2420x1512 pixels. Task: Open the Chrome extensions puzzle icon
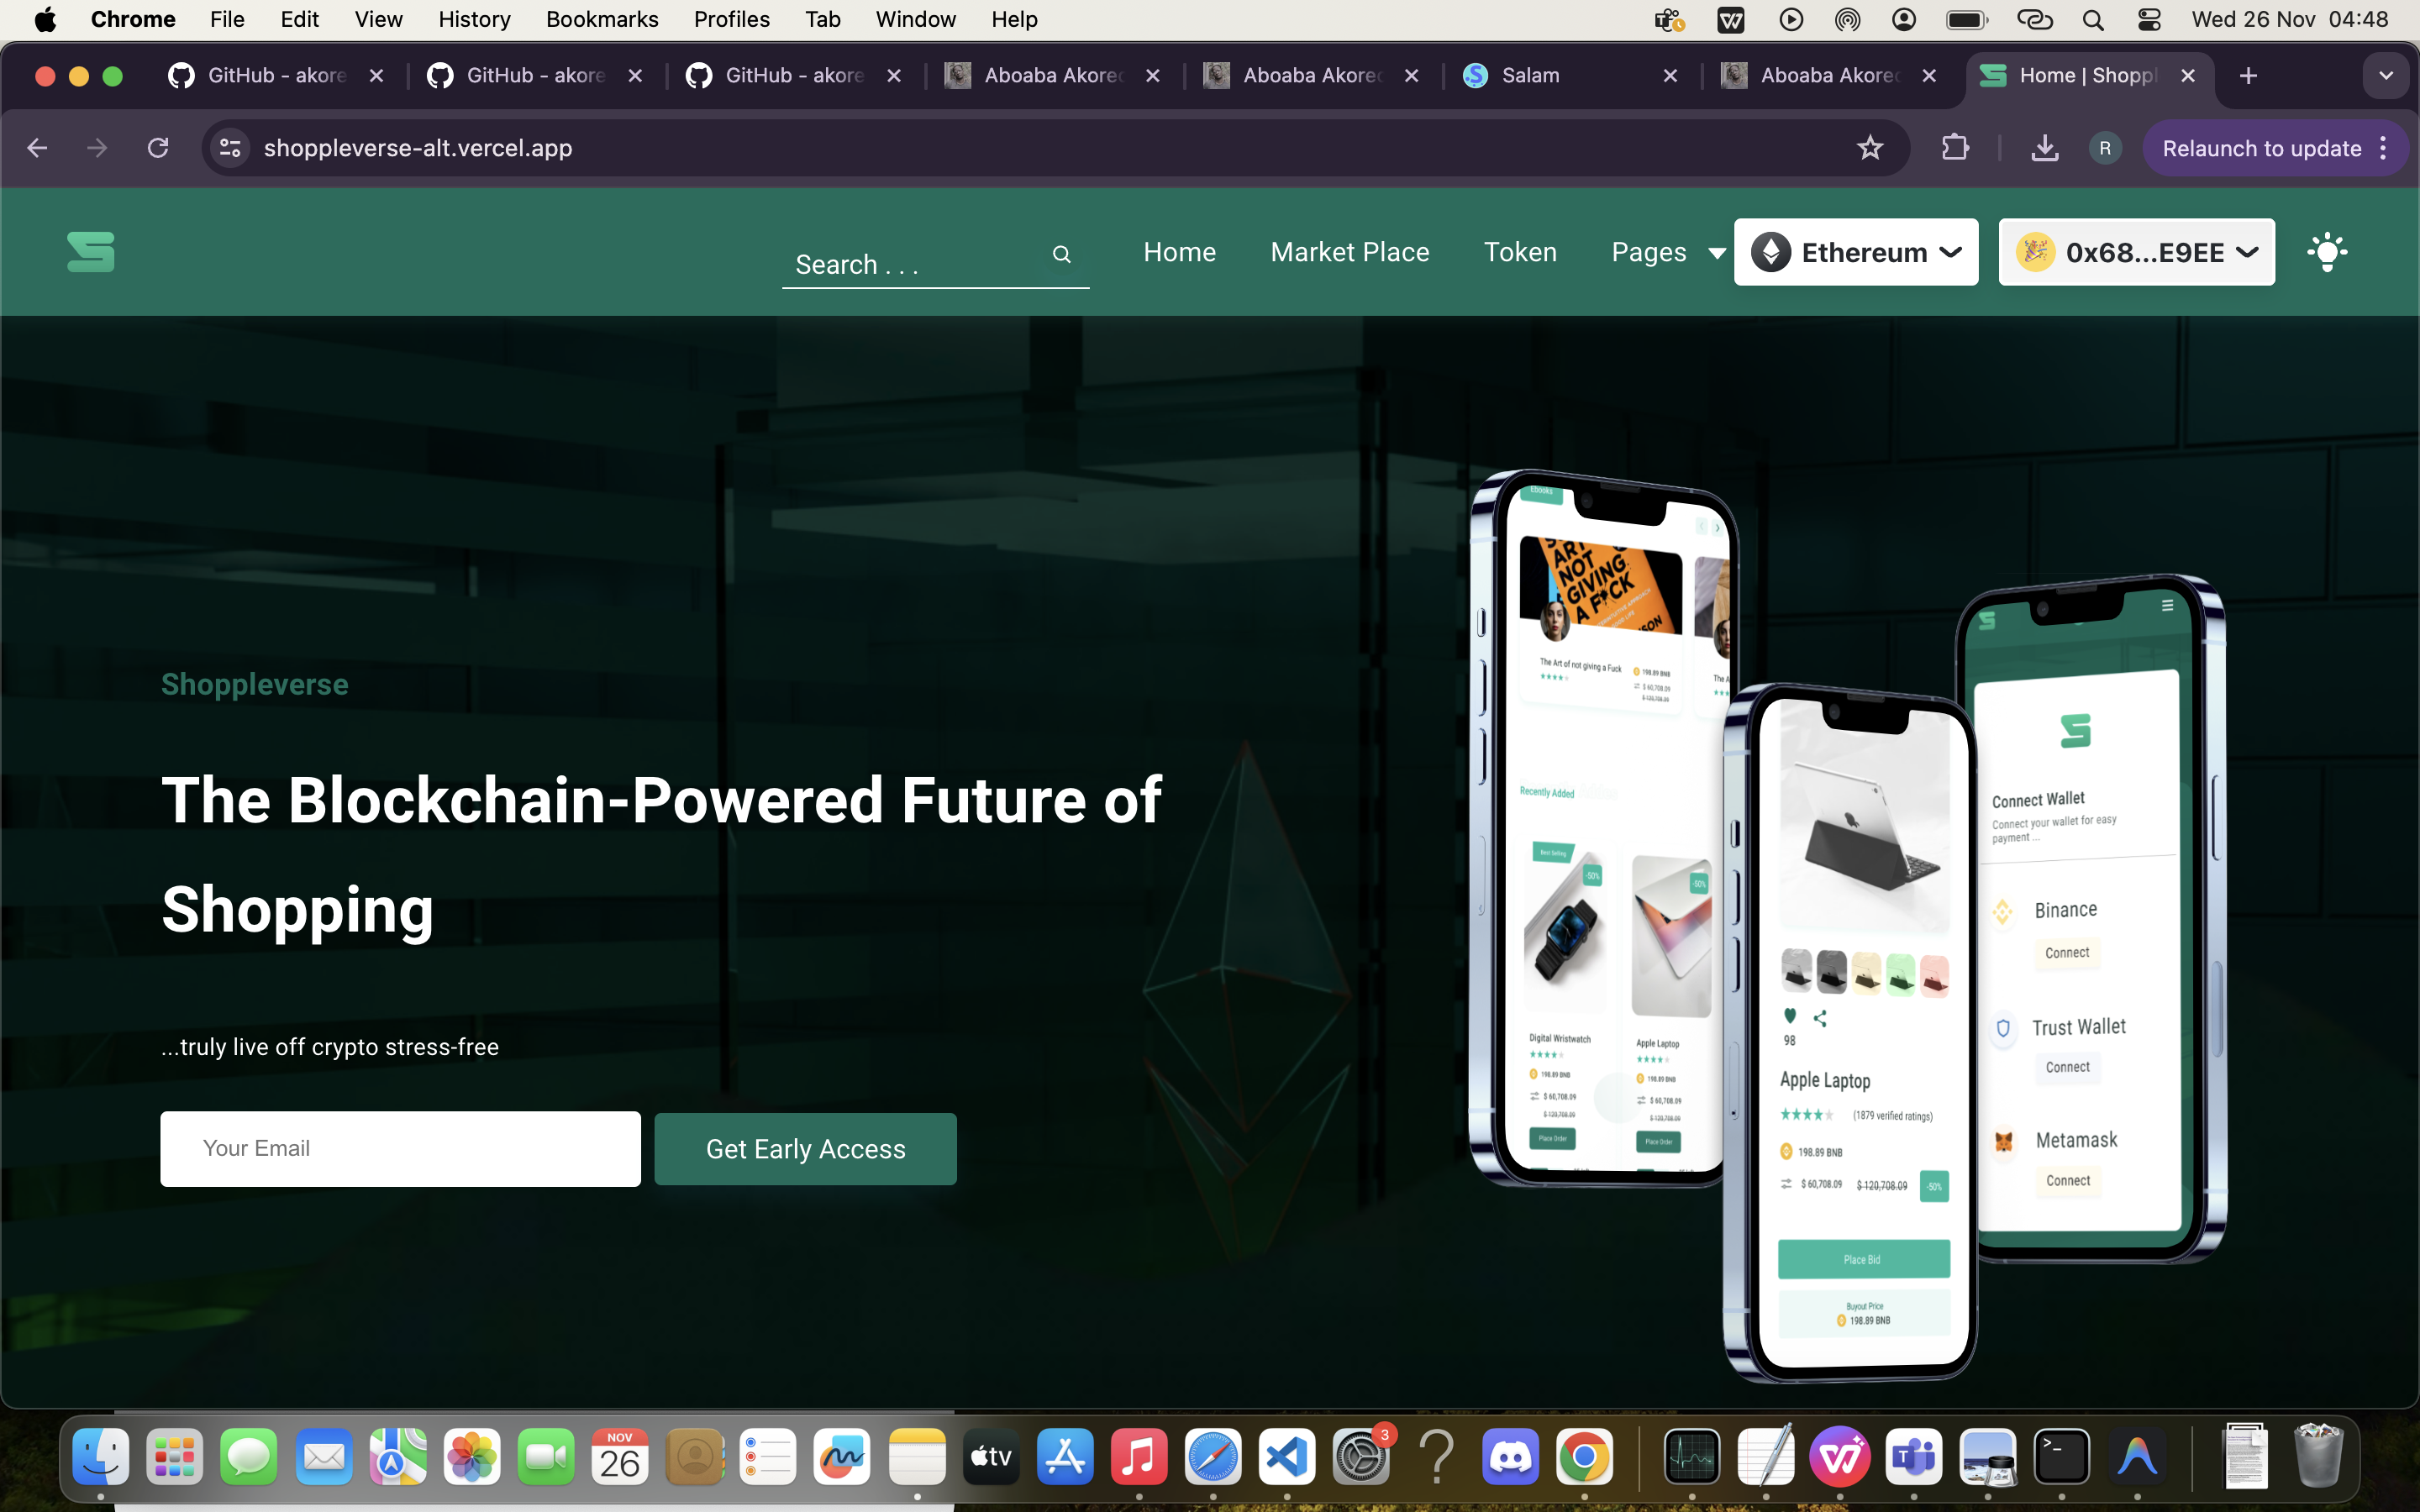(x=1954, y=148)
